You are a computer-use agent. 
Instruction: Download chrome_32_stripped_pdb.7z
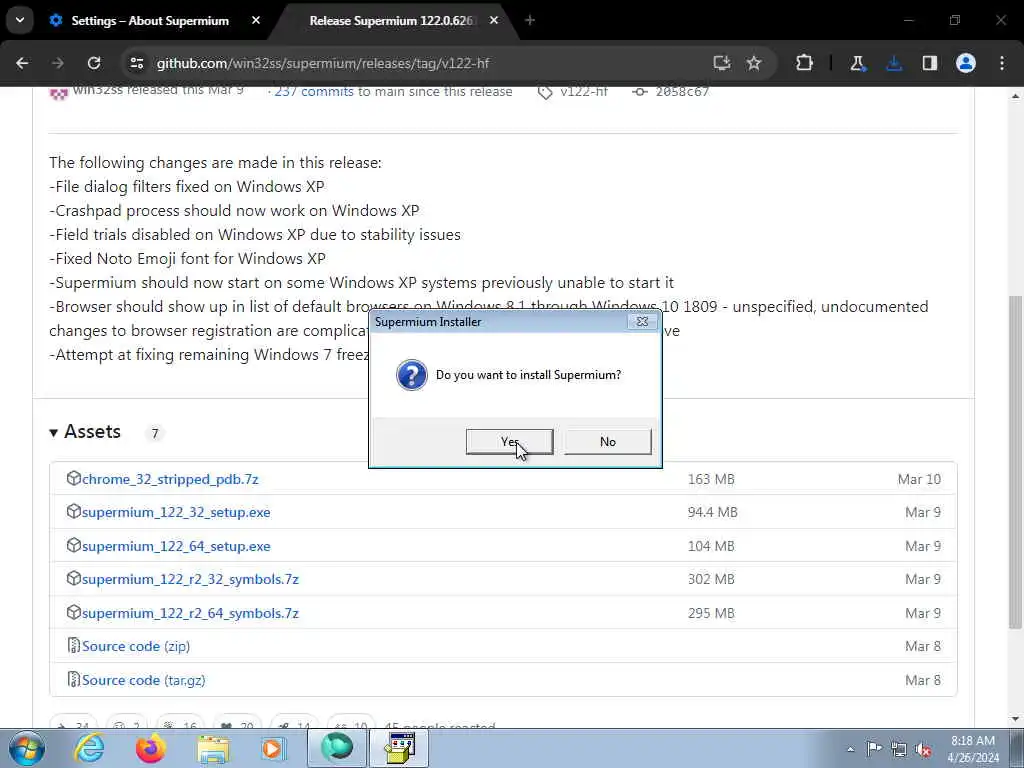pyautogui.click(x=170, y=479)
